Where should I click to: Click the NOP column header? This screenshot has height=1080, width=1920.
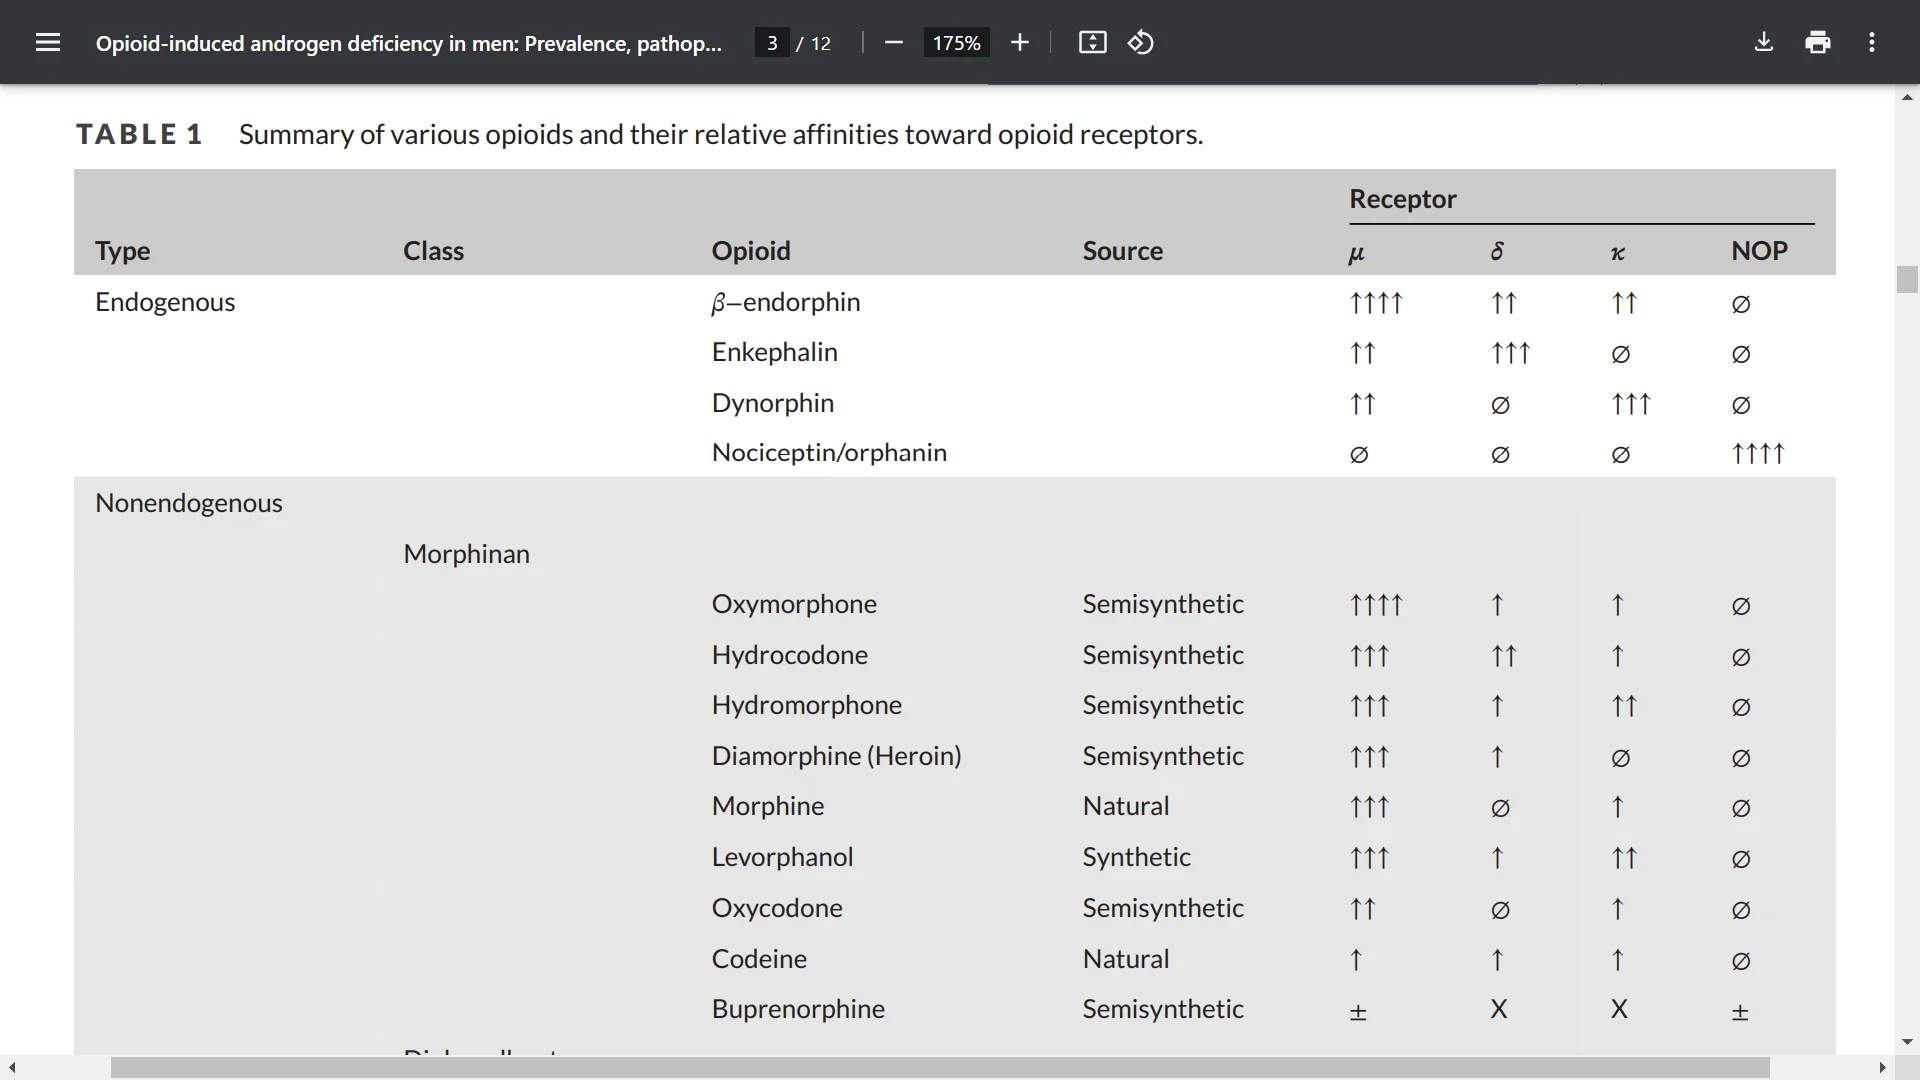pyautogui.click(x=1759, y=251)
